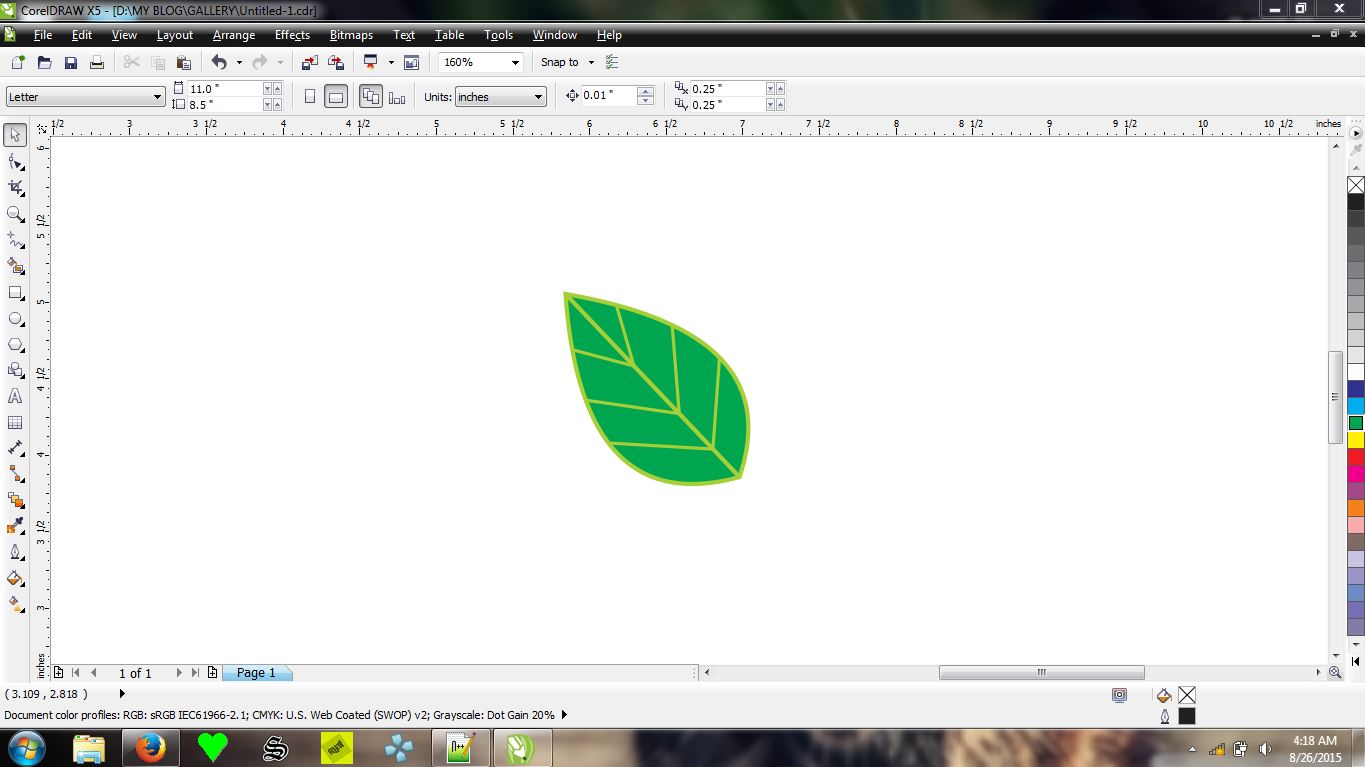Select the Pick tool
Screen dimensions: 1365x767
(x=14, y=134)
